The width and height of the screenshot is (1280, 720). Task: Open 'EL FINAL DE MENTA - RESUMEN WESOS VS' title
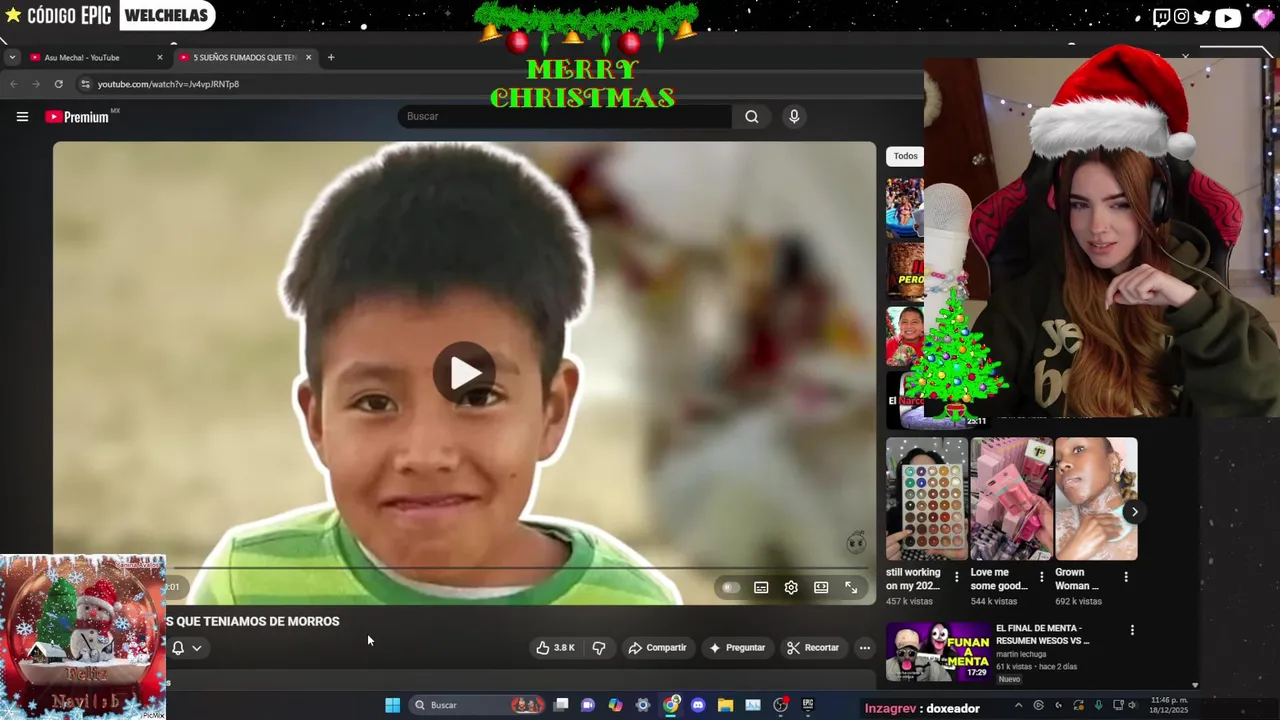pos(1042,634)
